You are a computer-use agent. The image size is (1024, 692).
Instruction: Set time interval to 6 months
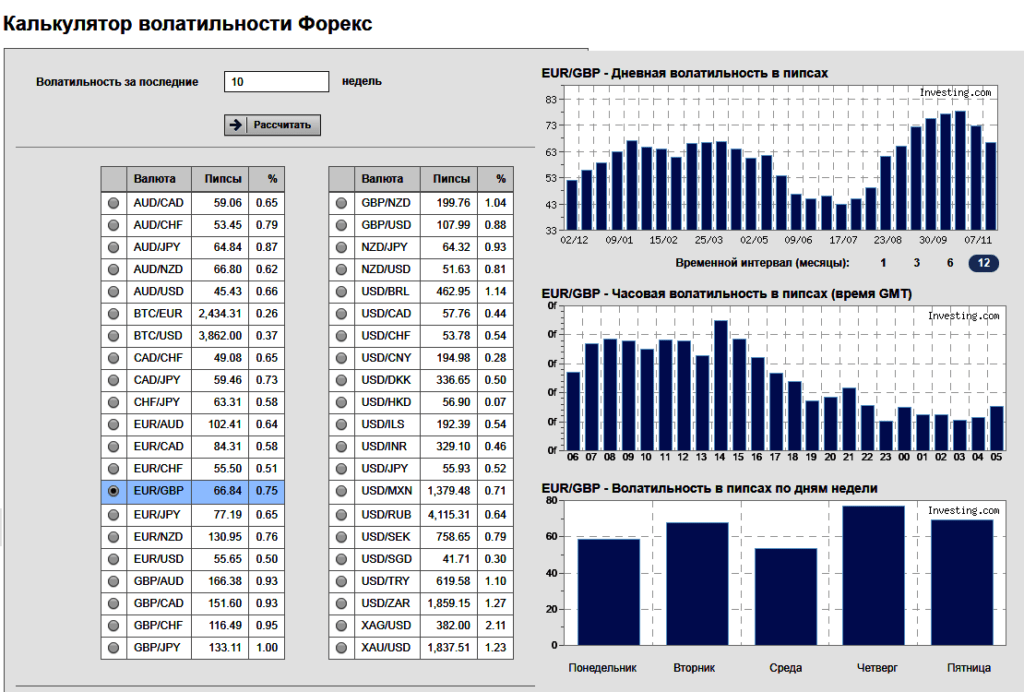[x=950, y=263]
